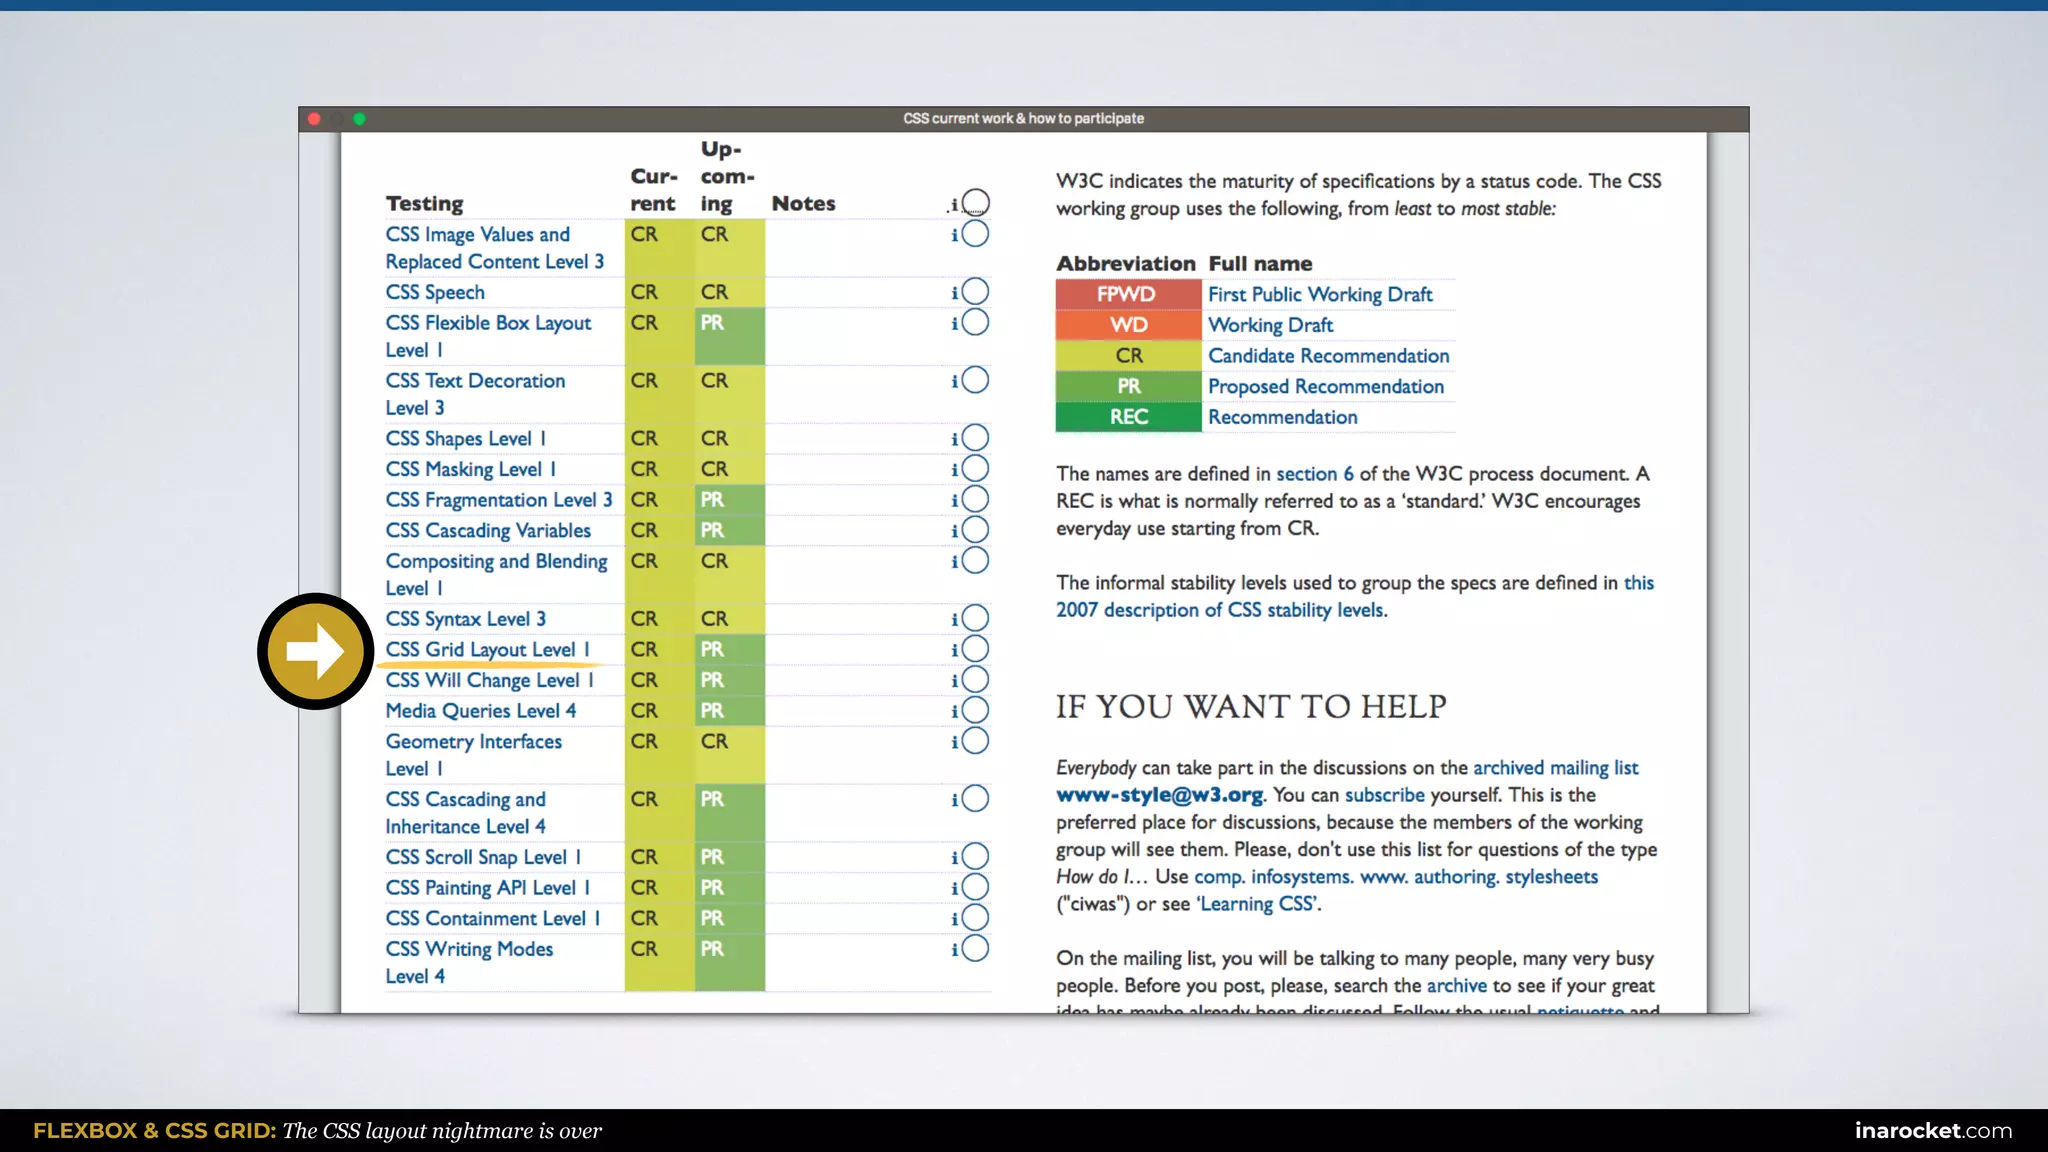Click the red close dot in title bar
This screenshot has height=1152, width=2048.
314,119
